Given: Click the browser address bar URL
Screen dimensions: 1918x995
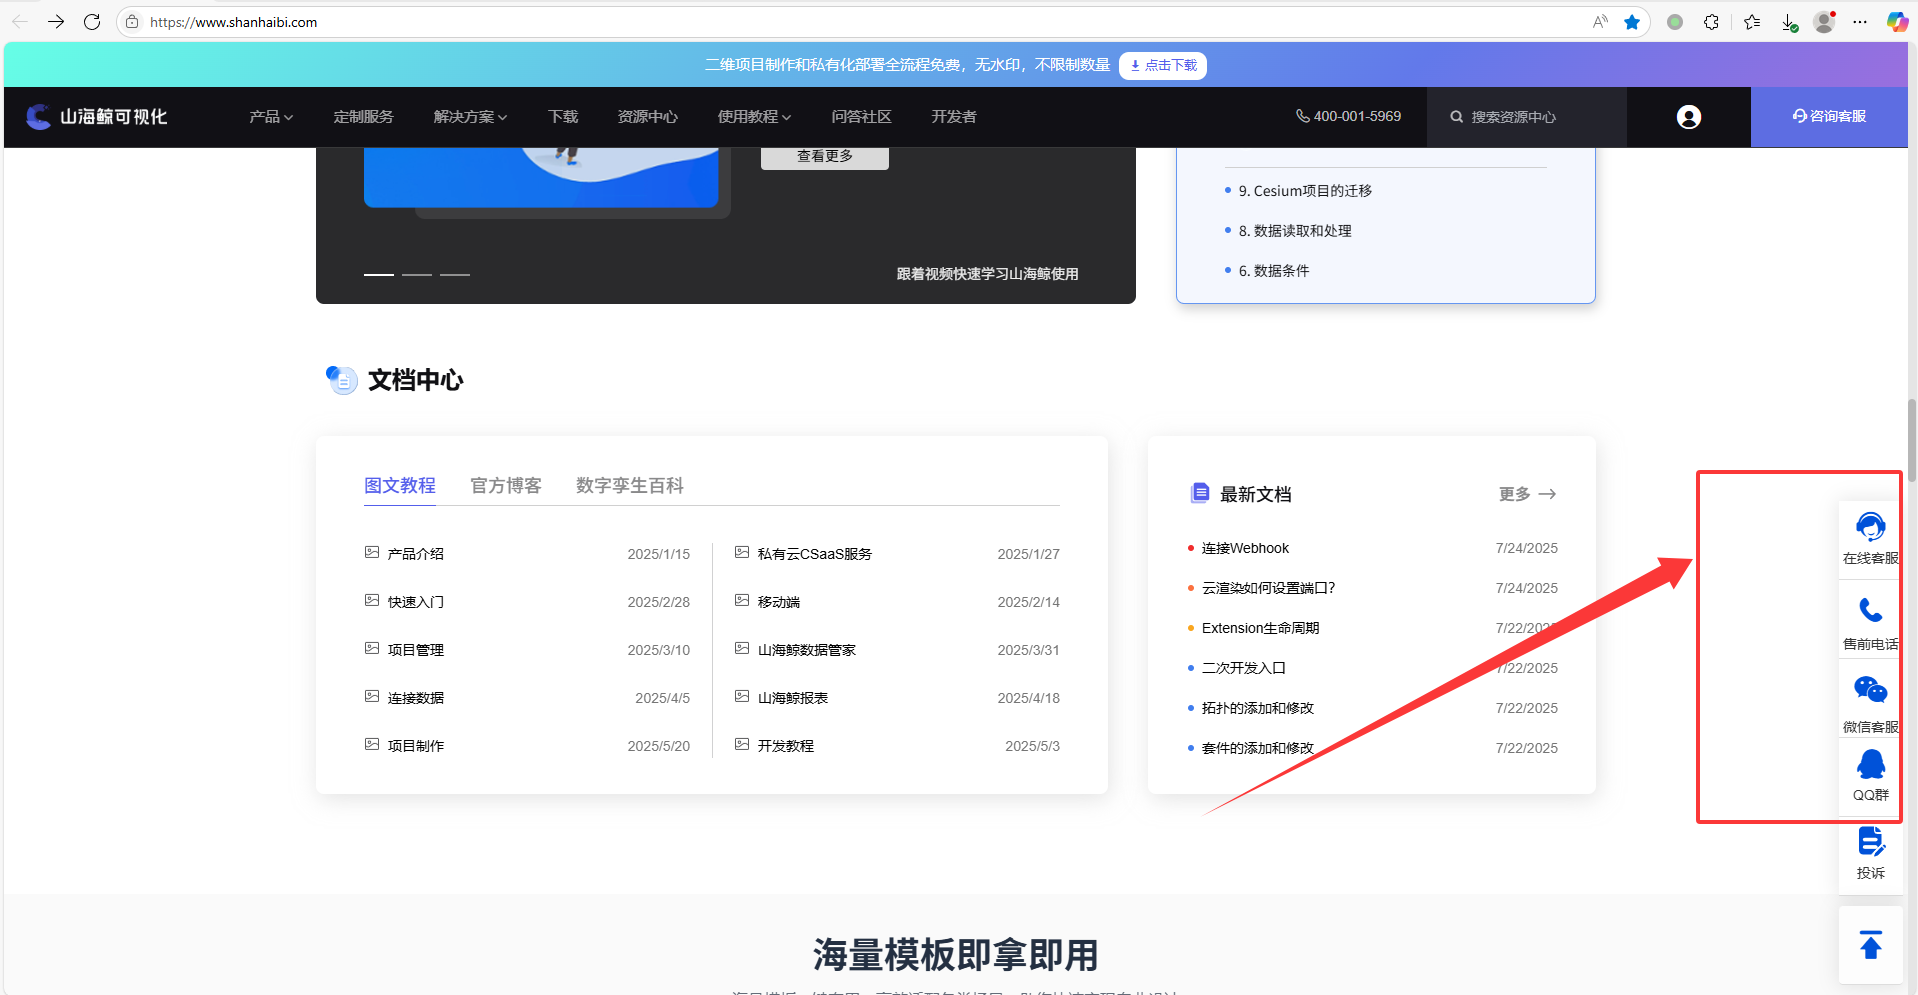Looking at the screenshot, I should (x=233, y=22).
